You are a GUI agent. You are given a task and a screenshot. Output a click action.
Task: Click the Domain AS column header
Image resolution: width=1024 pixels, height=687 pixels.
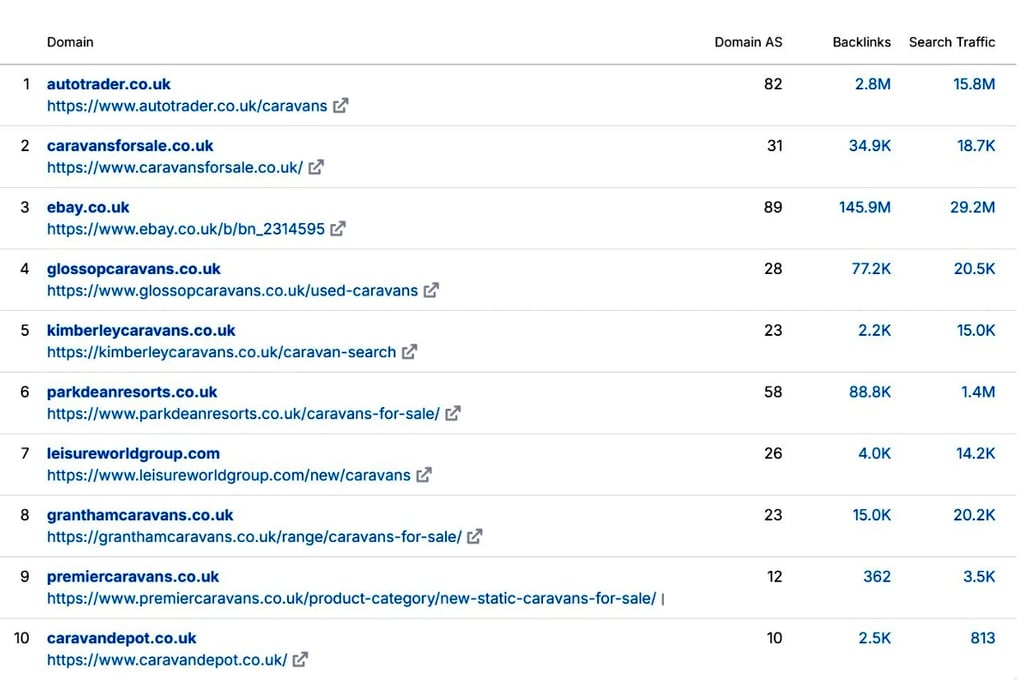coord(748,42)
